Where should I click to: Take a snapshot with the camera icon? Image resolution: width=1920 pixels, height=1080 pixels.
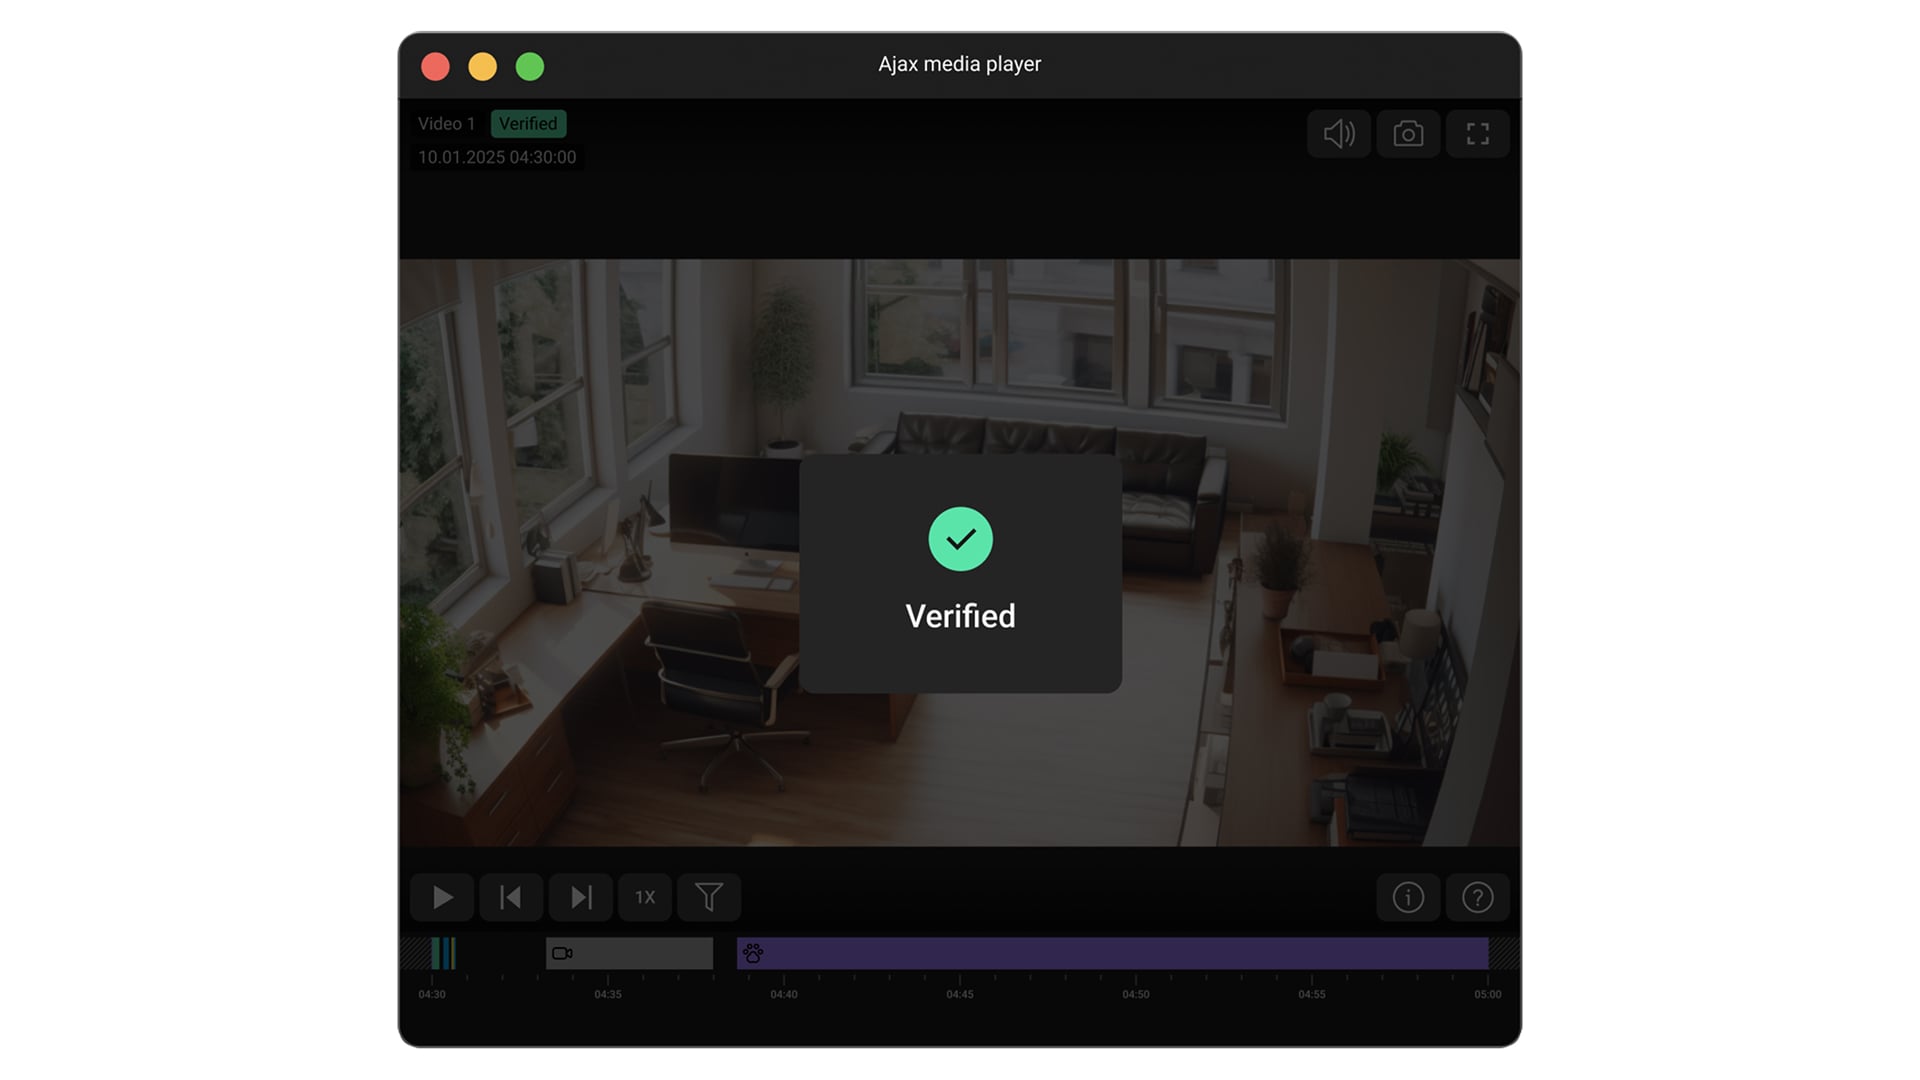(1408, 134)
